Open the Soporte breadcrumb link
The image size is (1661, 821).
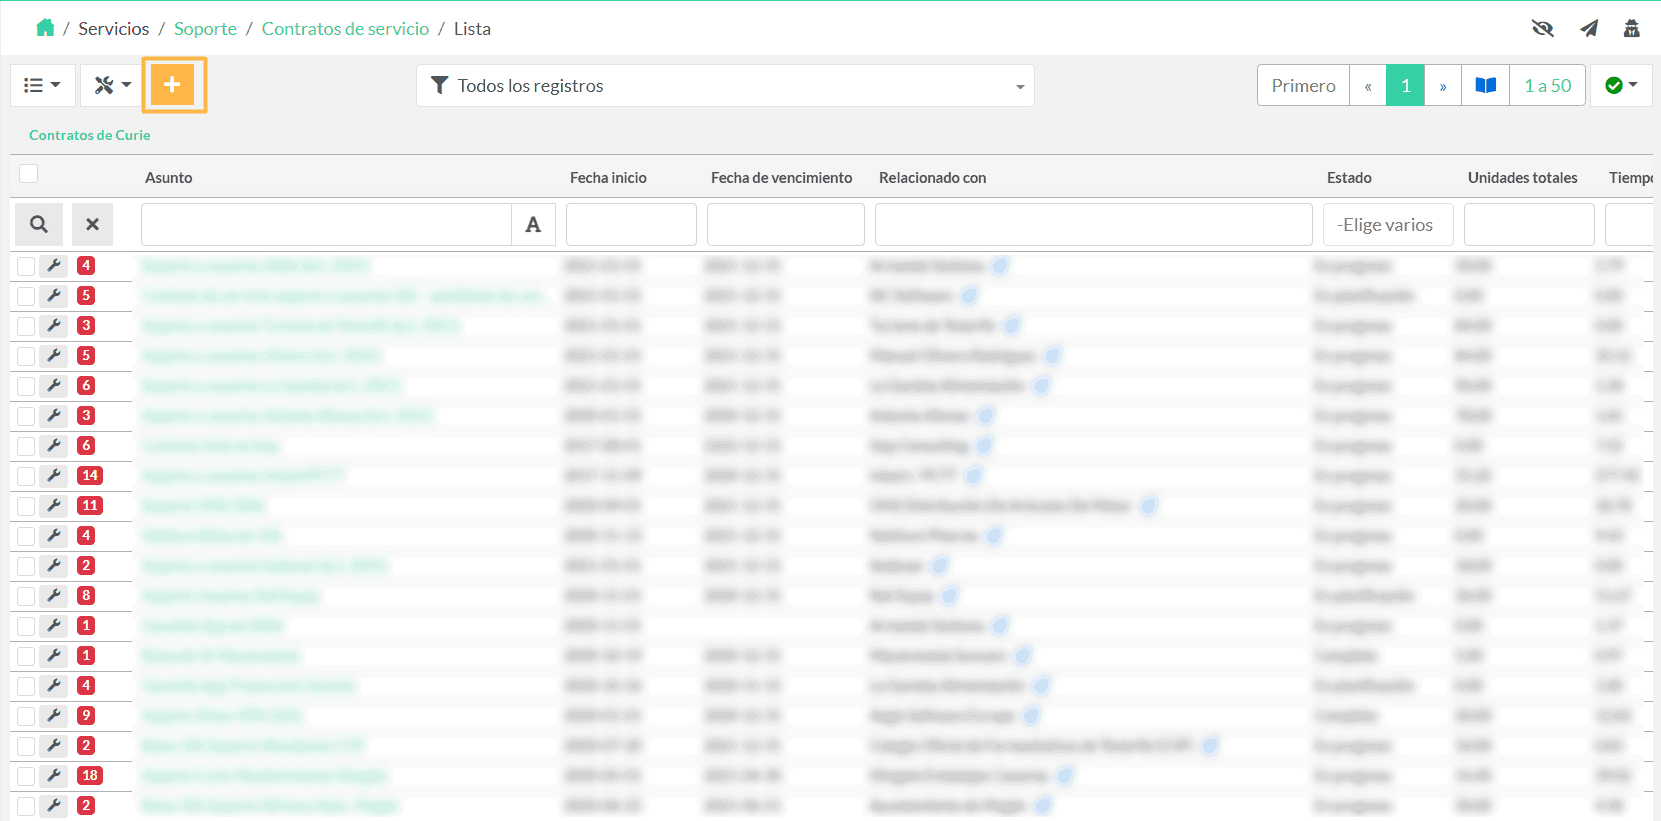click(x=205, y=28)
